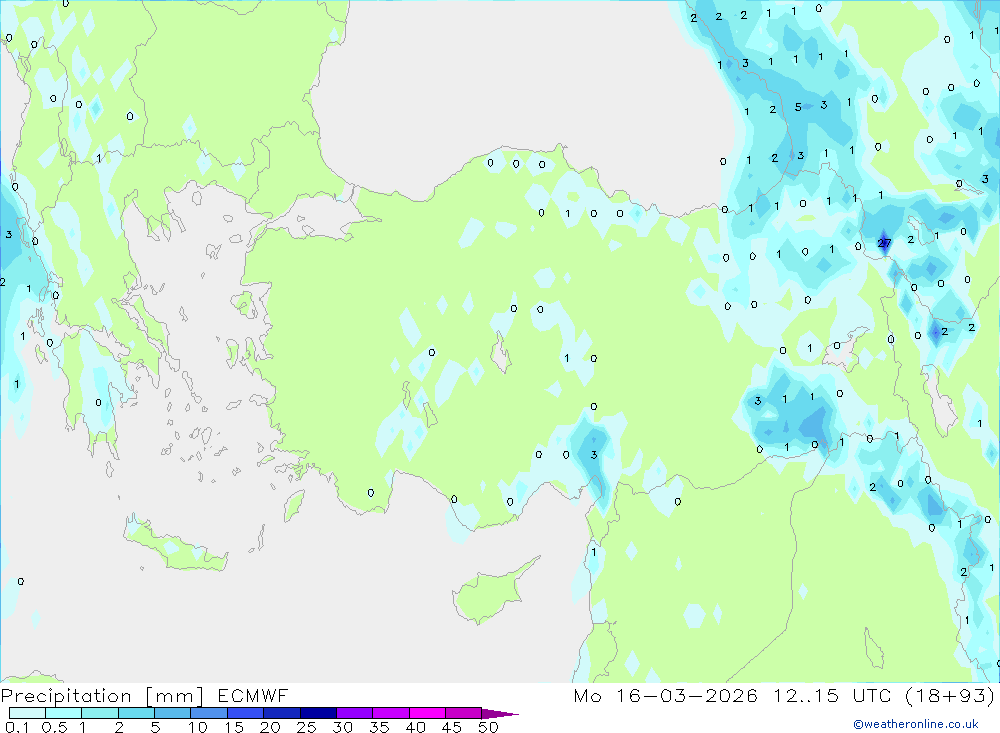1000x733 pixels.
Task: Click the 1–2 mm legend color swatch
Action: click(x=100, y=713)
